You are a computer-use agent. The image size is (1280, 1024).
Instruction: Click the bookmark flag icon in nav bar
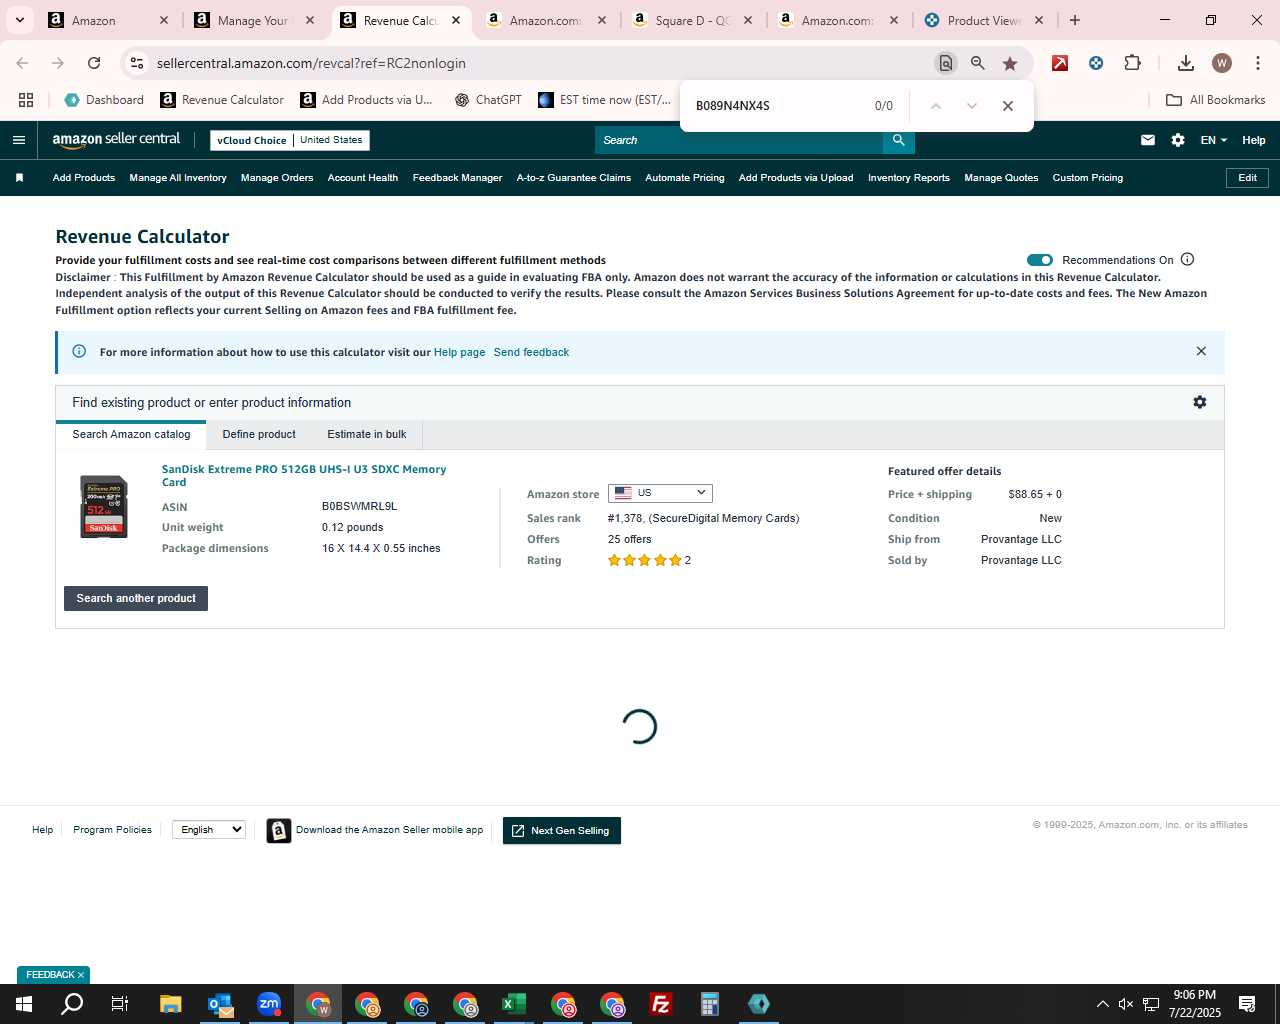tap(19, 178)
